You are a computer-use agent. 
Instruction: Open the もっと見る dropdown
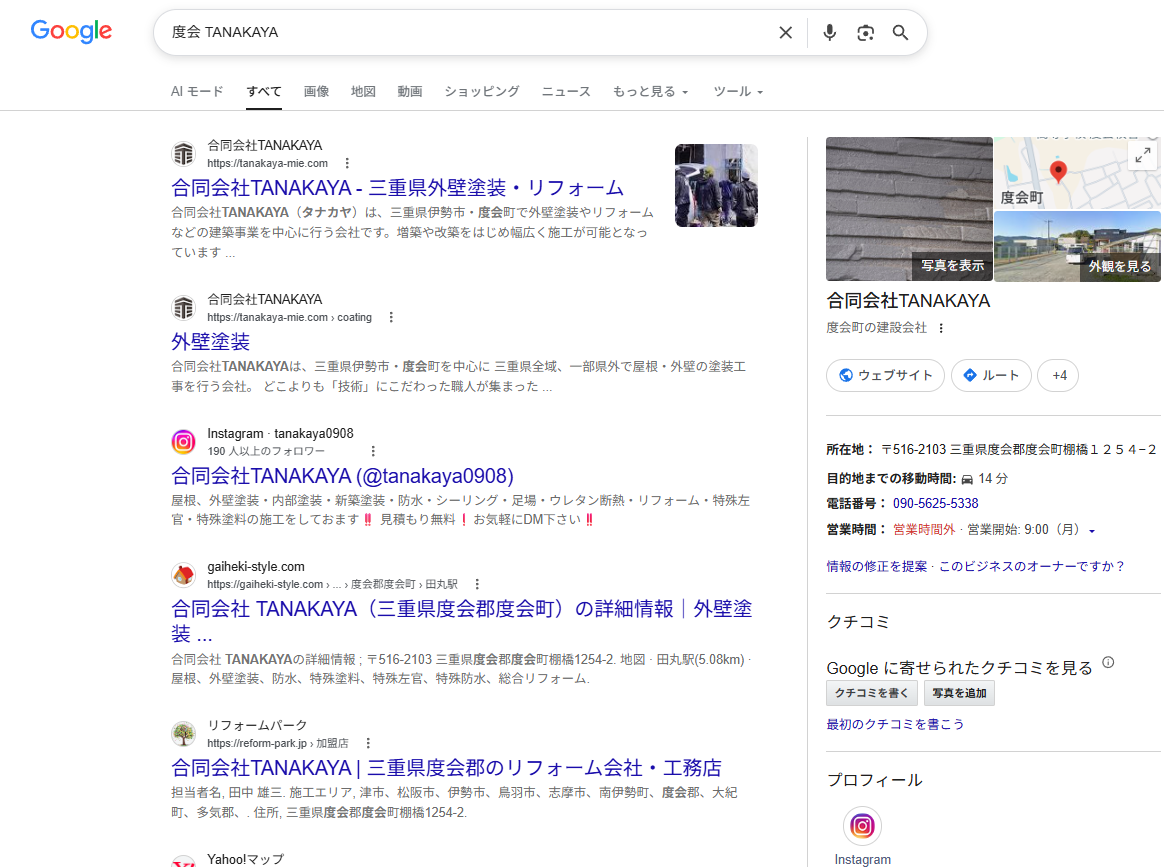point(650,91)
